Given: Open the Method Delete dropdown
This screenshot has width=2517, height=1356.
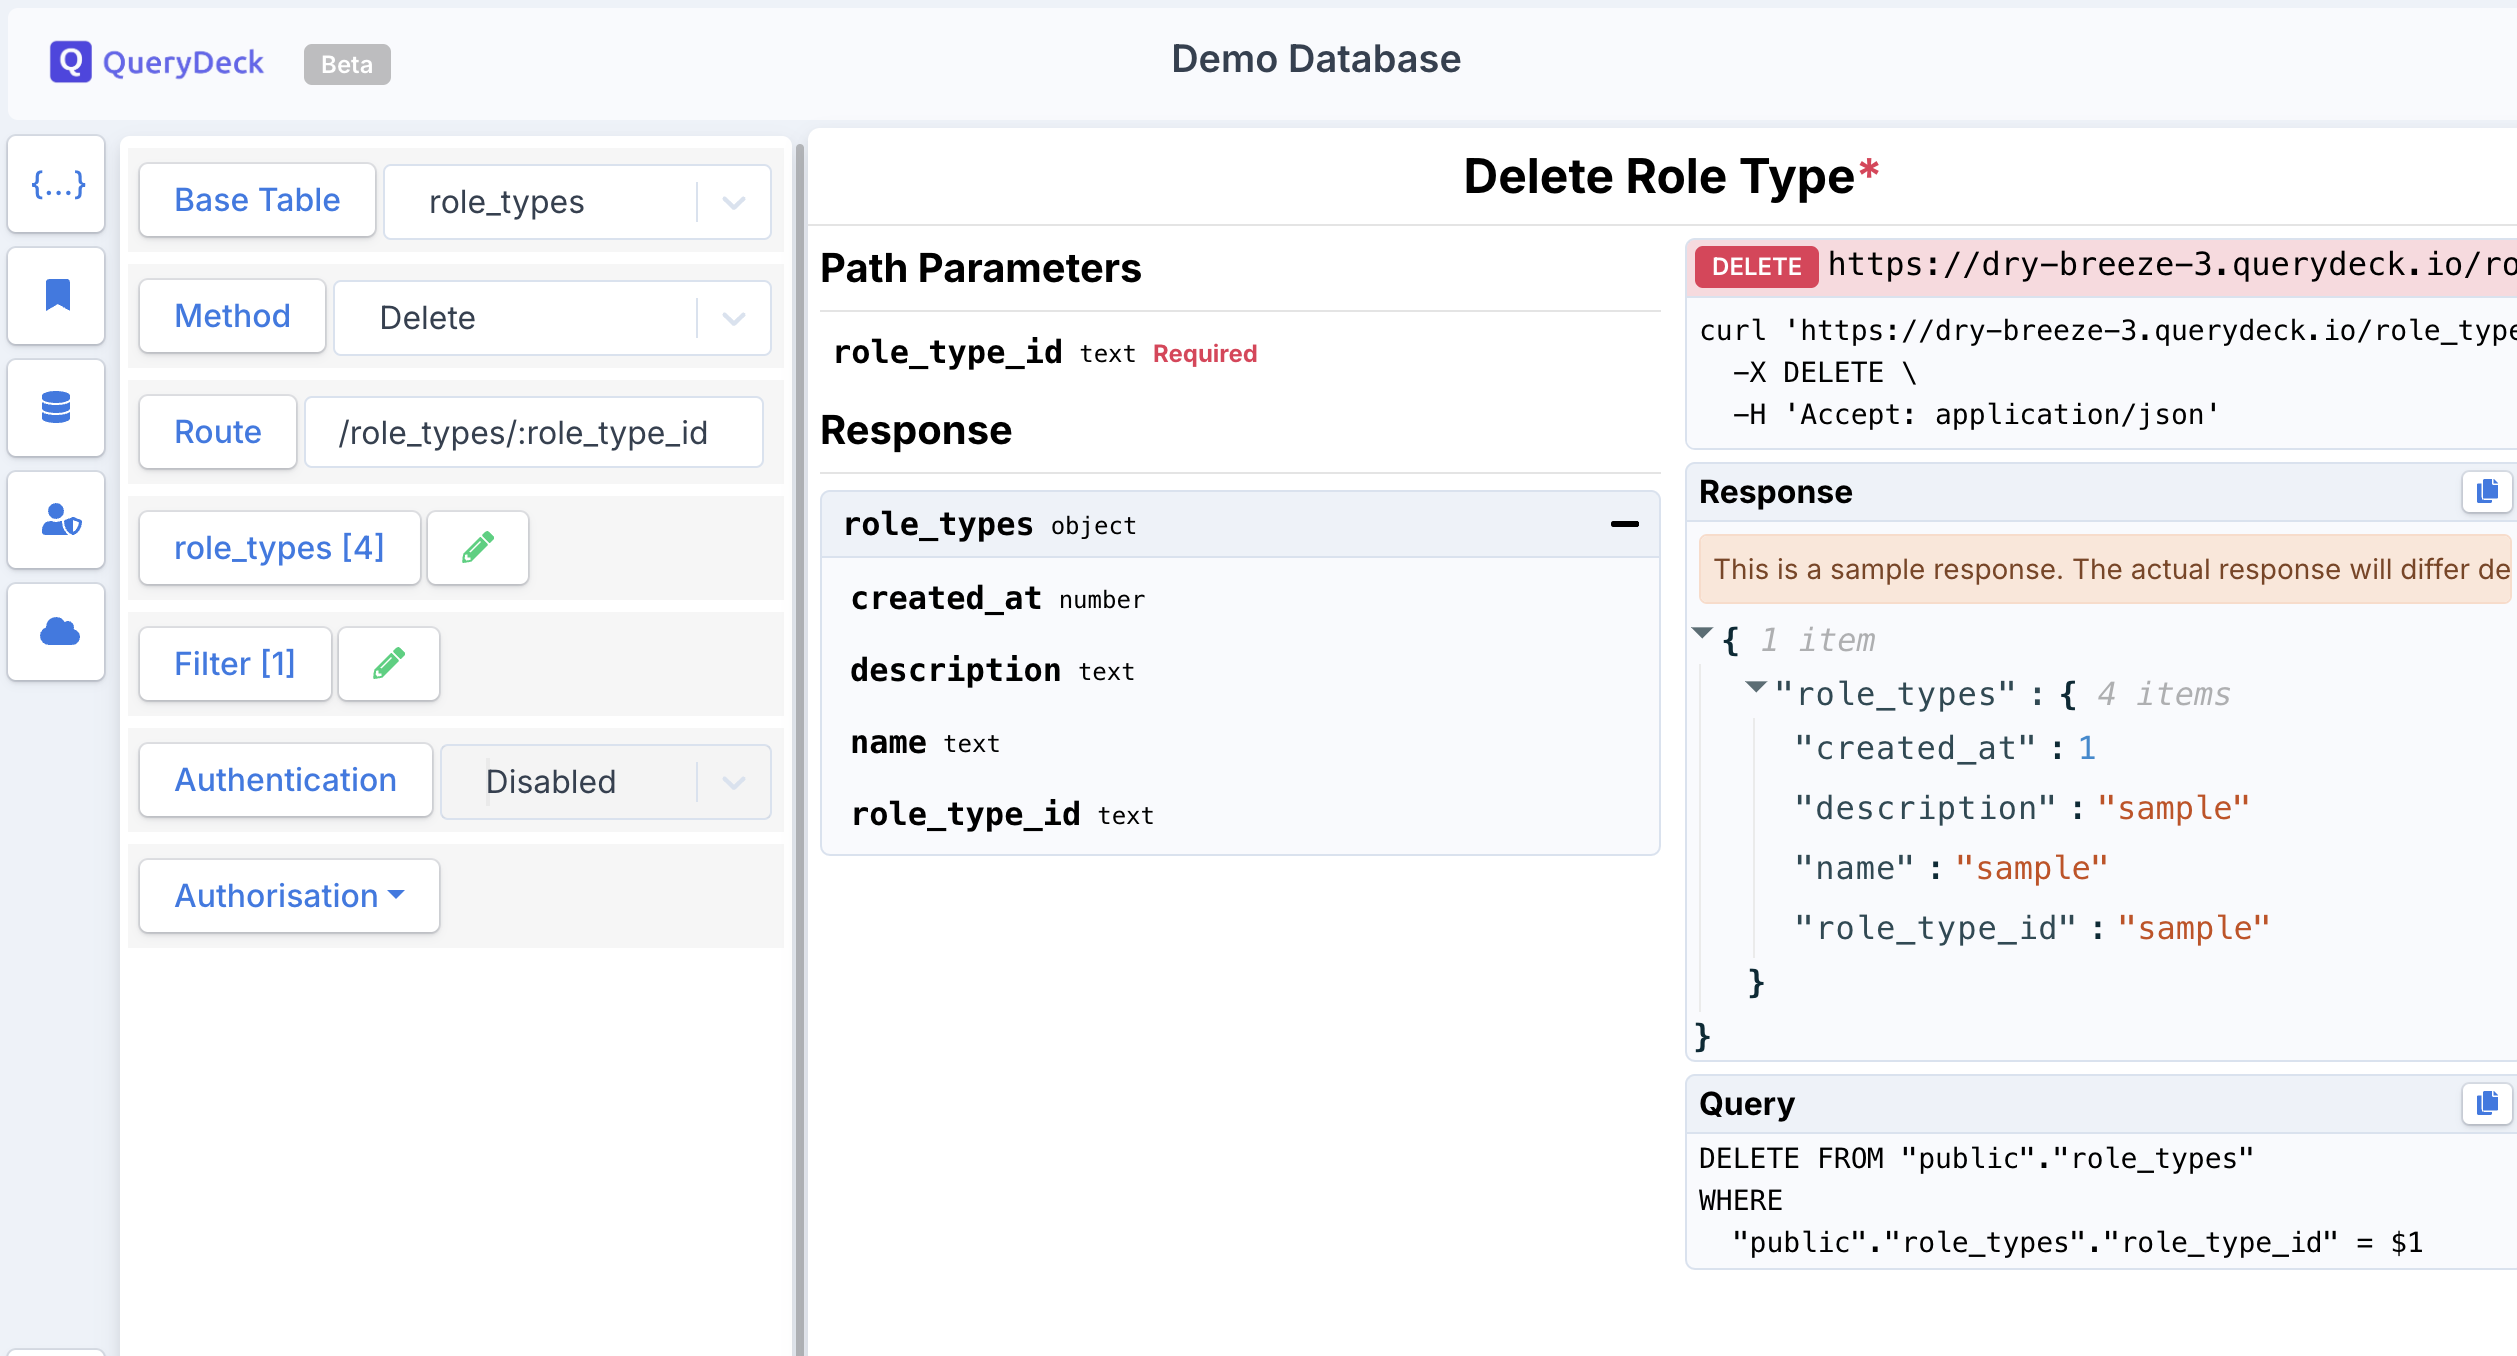Looking at the screenshot, I should [552, 318].
